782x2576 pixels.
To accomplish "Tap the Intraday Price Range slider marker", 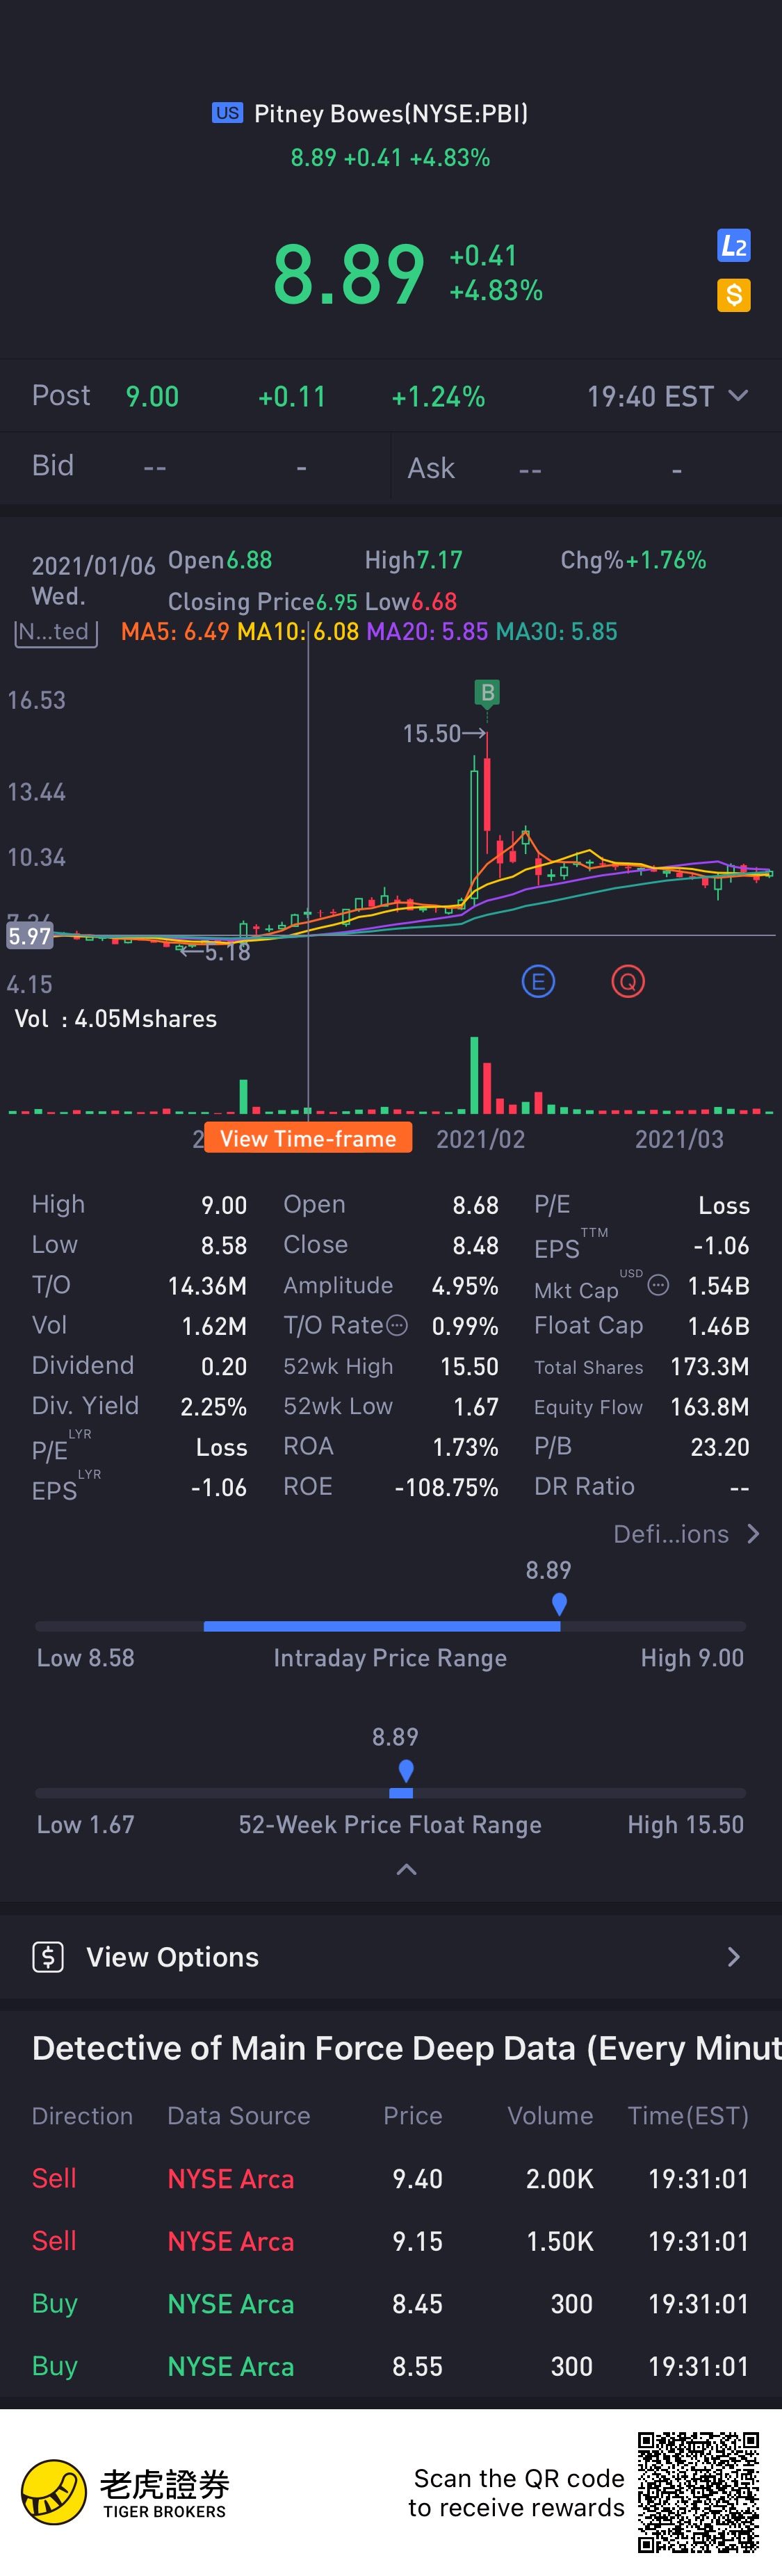I will point(559,1604).
